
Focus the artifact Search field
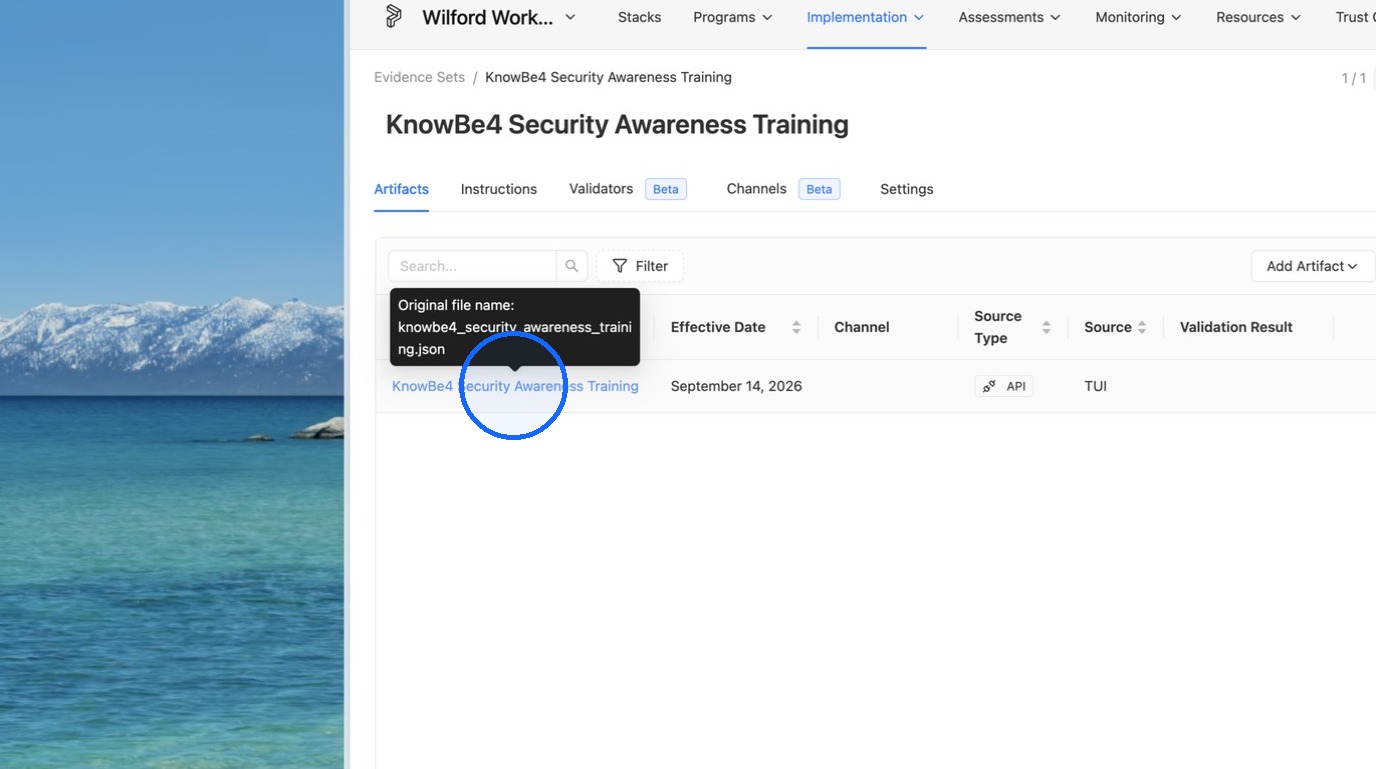472,266
